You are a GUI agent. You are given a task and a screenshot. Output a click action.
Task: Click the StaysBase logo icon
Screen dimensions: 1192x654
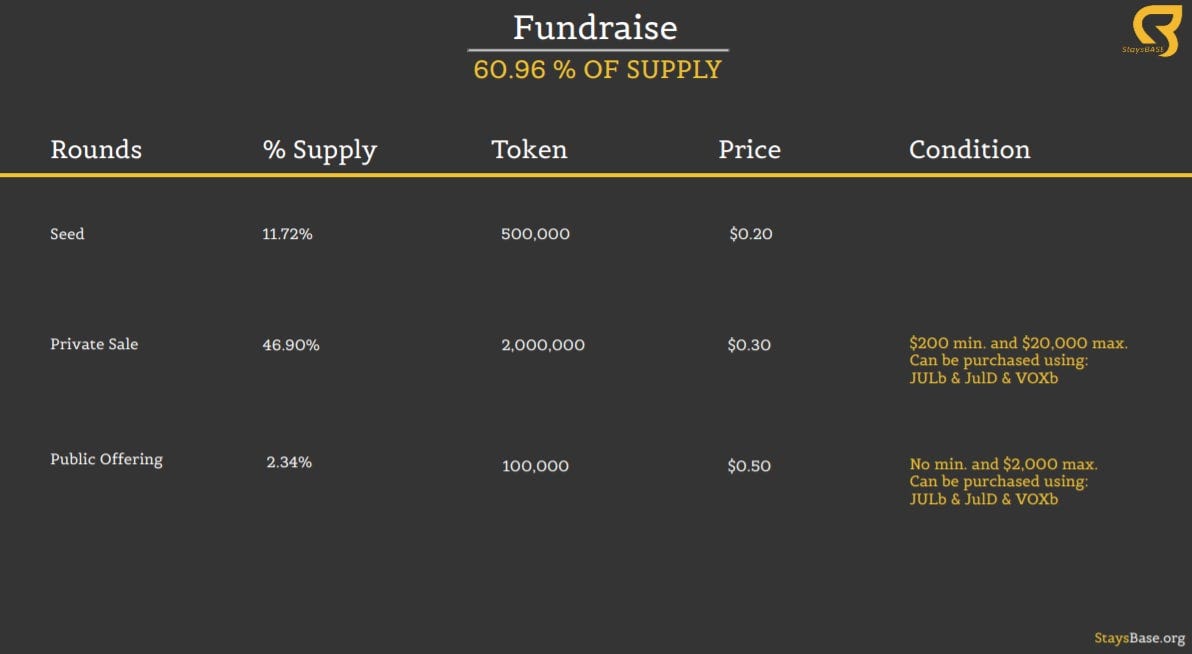click(1156, 31)
